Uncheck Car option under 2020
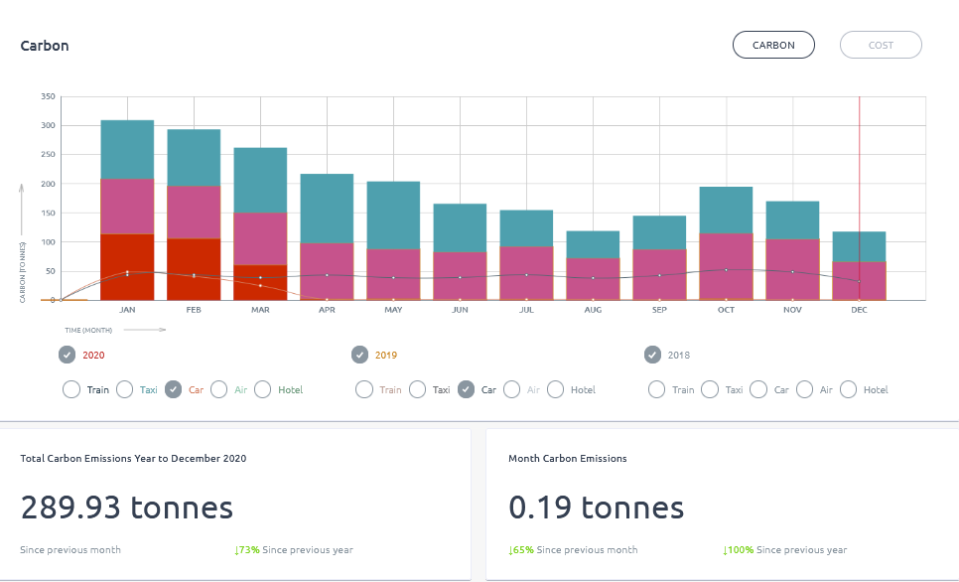This screenshot has width=959, height=582. pyautogui.click(x=173, y=390)
